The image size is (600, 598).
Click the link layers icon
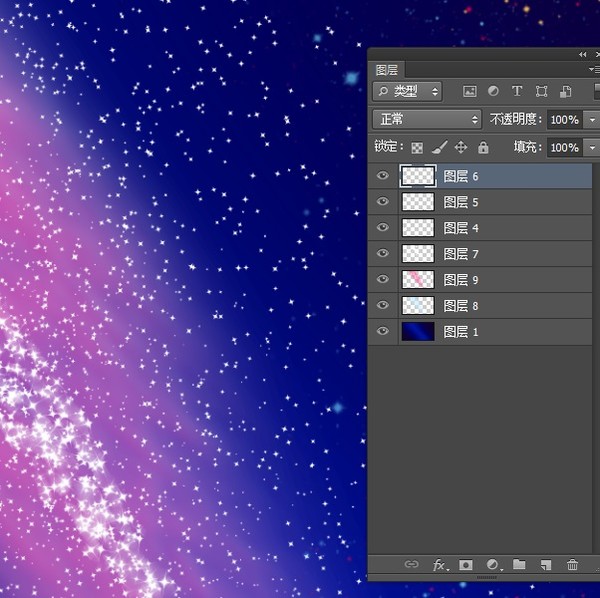pyautogui.click(x=411, y=564)
